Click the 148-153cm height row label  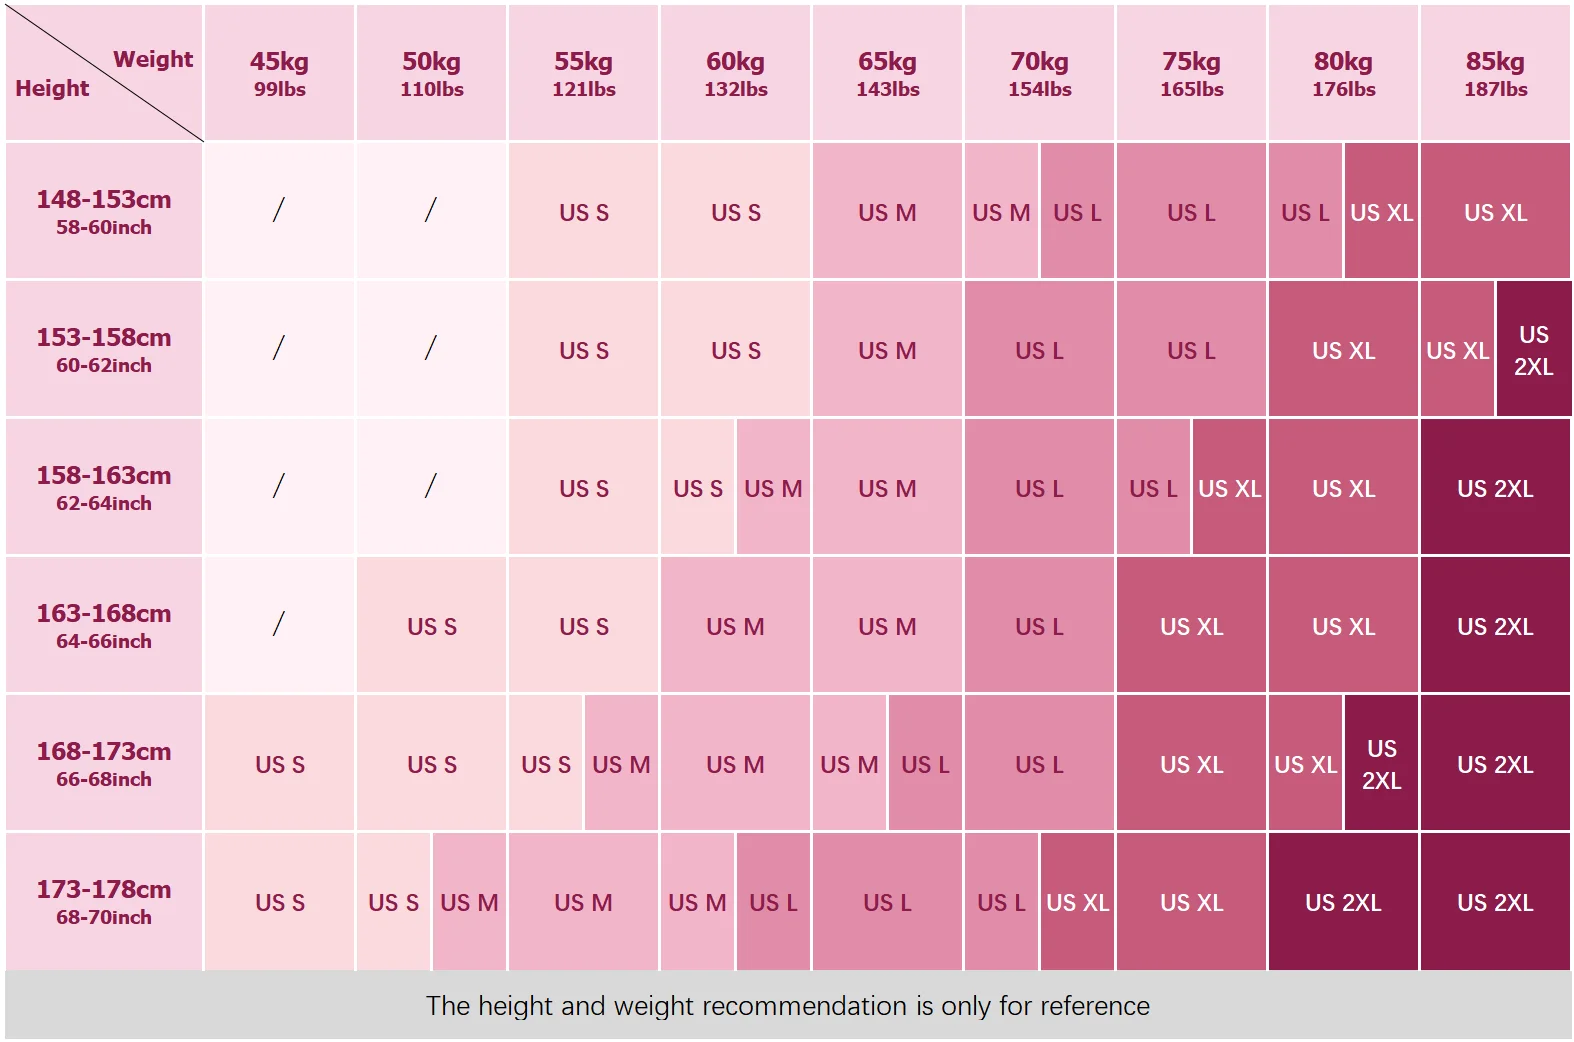coord(104,211)
